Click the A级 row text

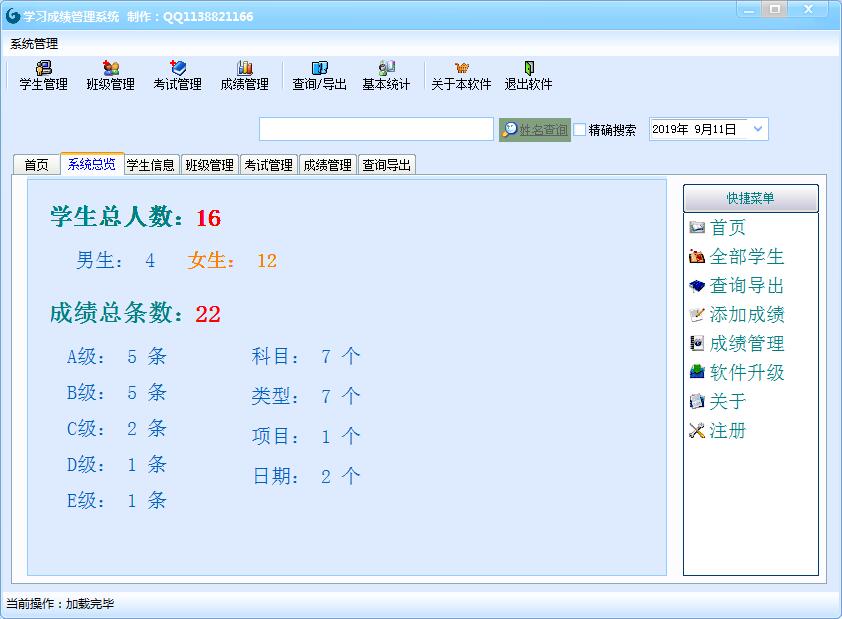[117, 356]
